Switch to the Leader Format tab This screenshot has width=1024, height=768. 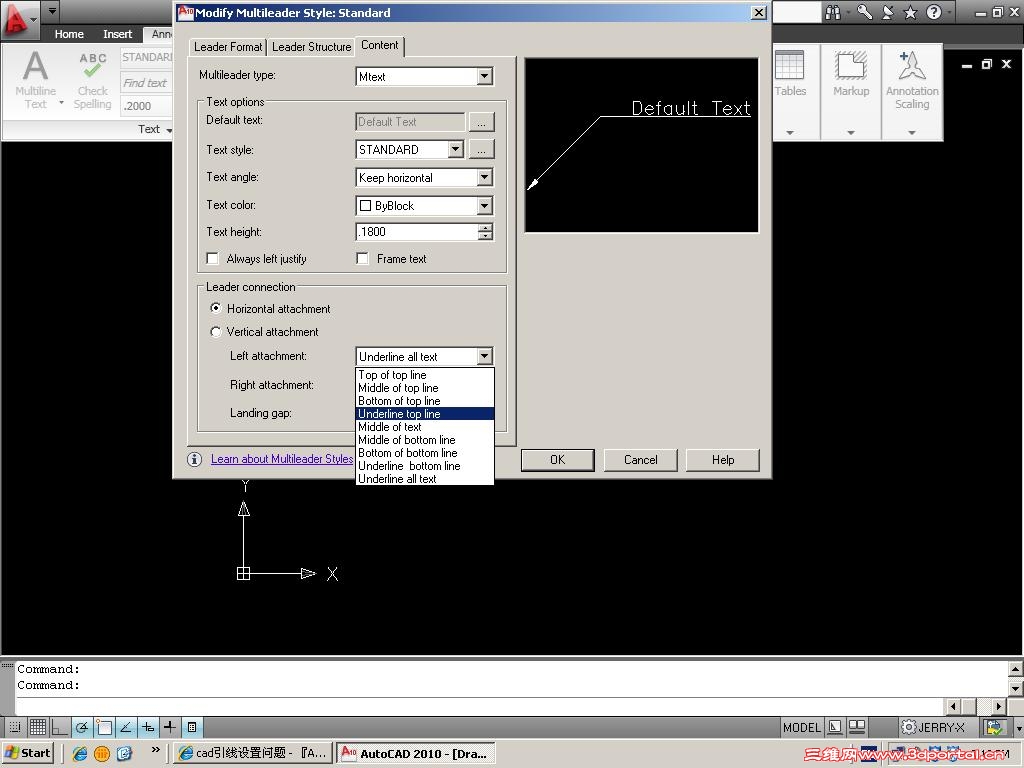(228, 47)
